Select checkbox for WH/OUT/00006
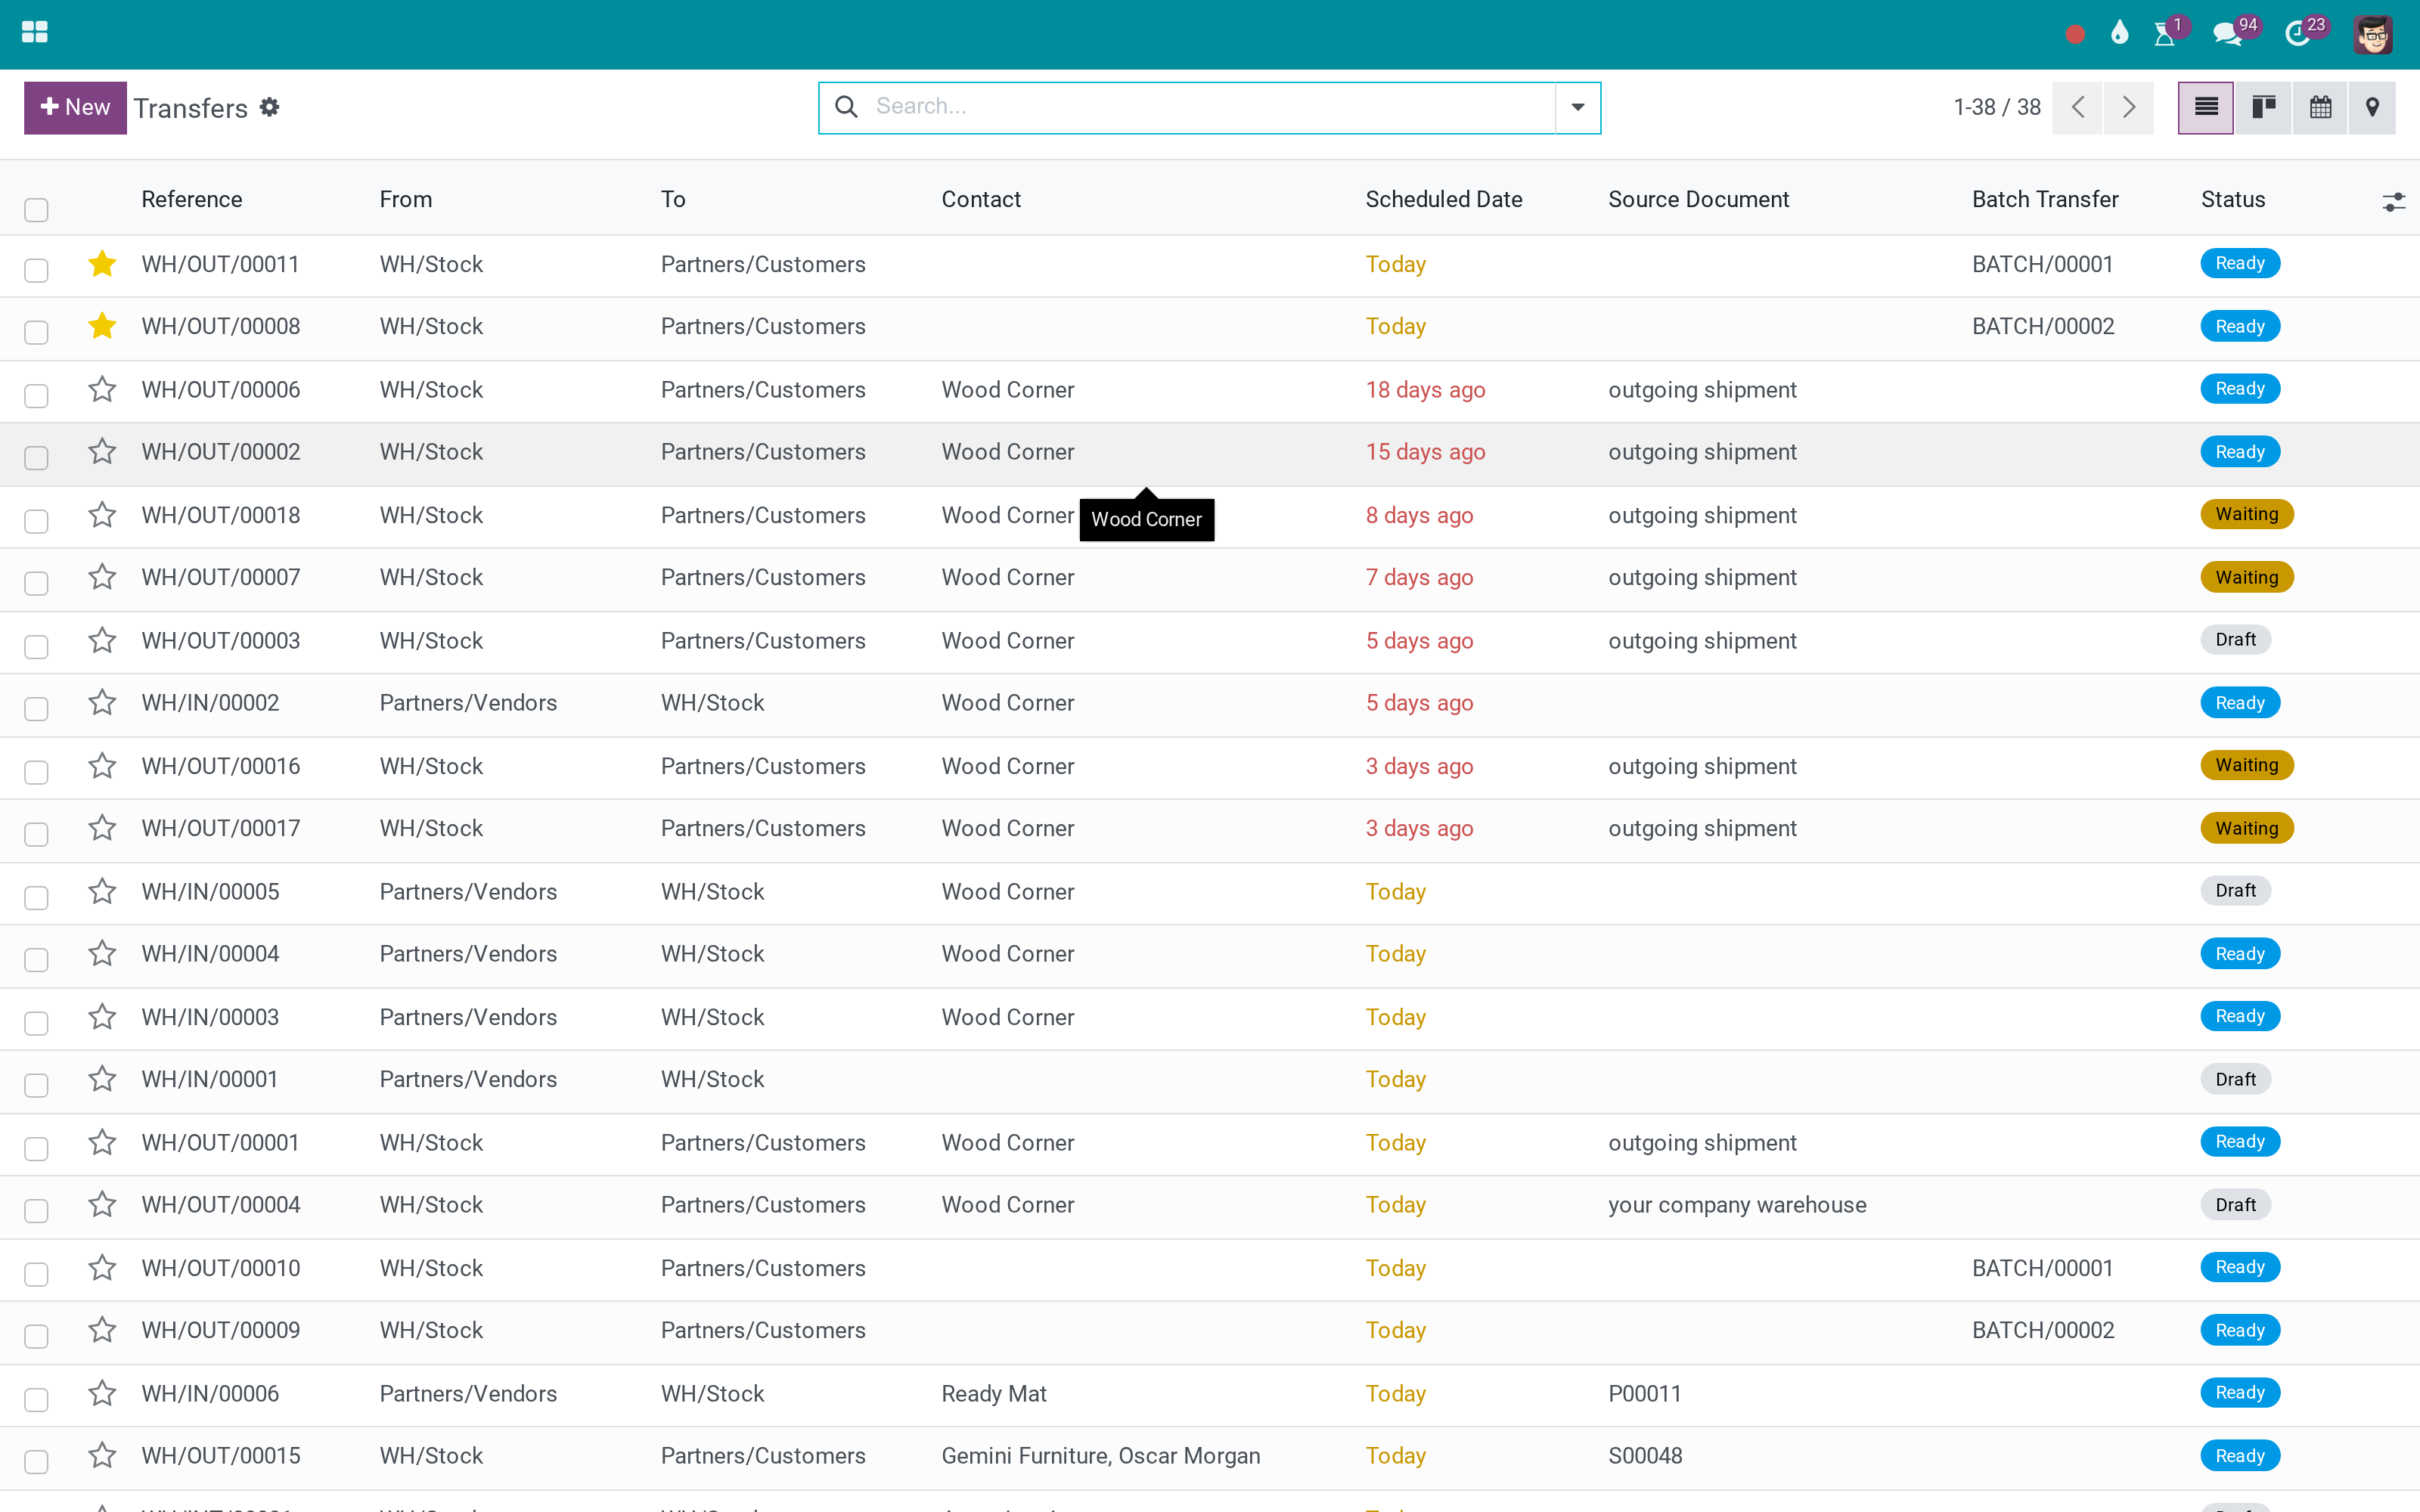This screenshot has height=1512, width=2420. tap(37, 395)
